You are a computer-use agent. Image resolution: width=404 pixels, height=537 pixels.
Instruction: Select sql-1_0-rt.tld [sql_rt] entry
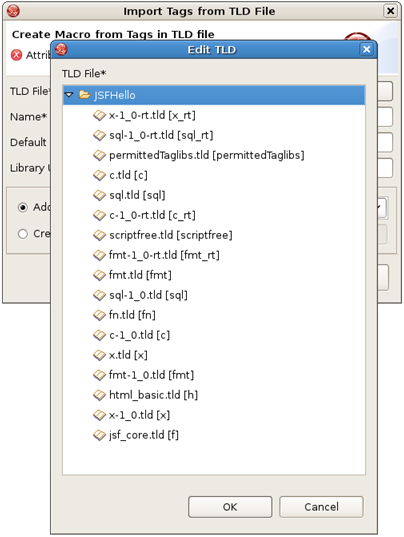[x=161, y=135]
